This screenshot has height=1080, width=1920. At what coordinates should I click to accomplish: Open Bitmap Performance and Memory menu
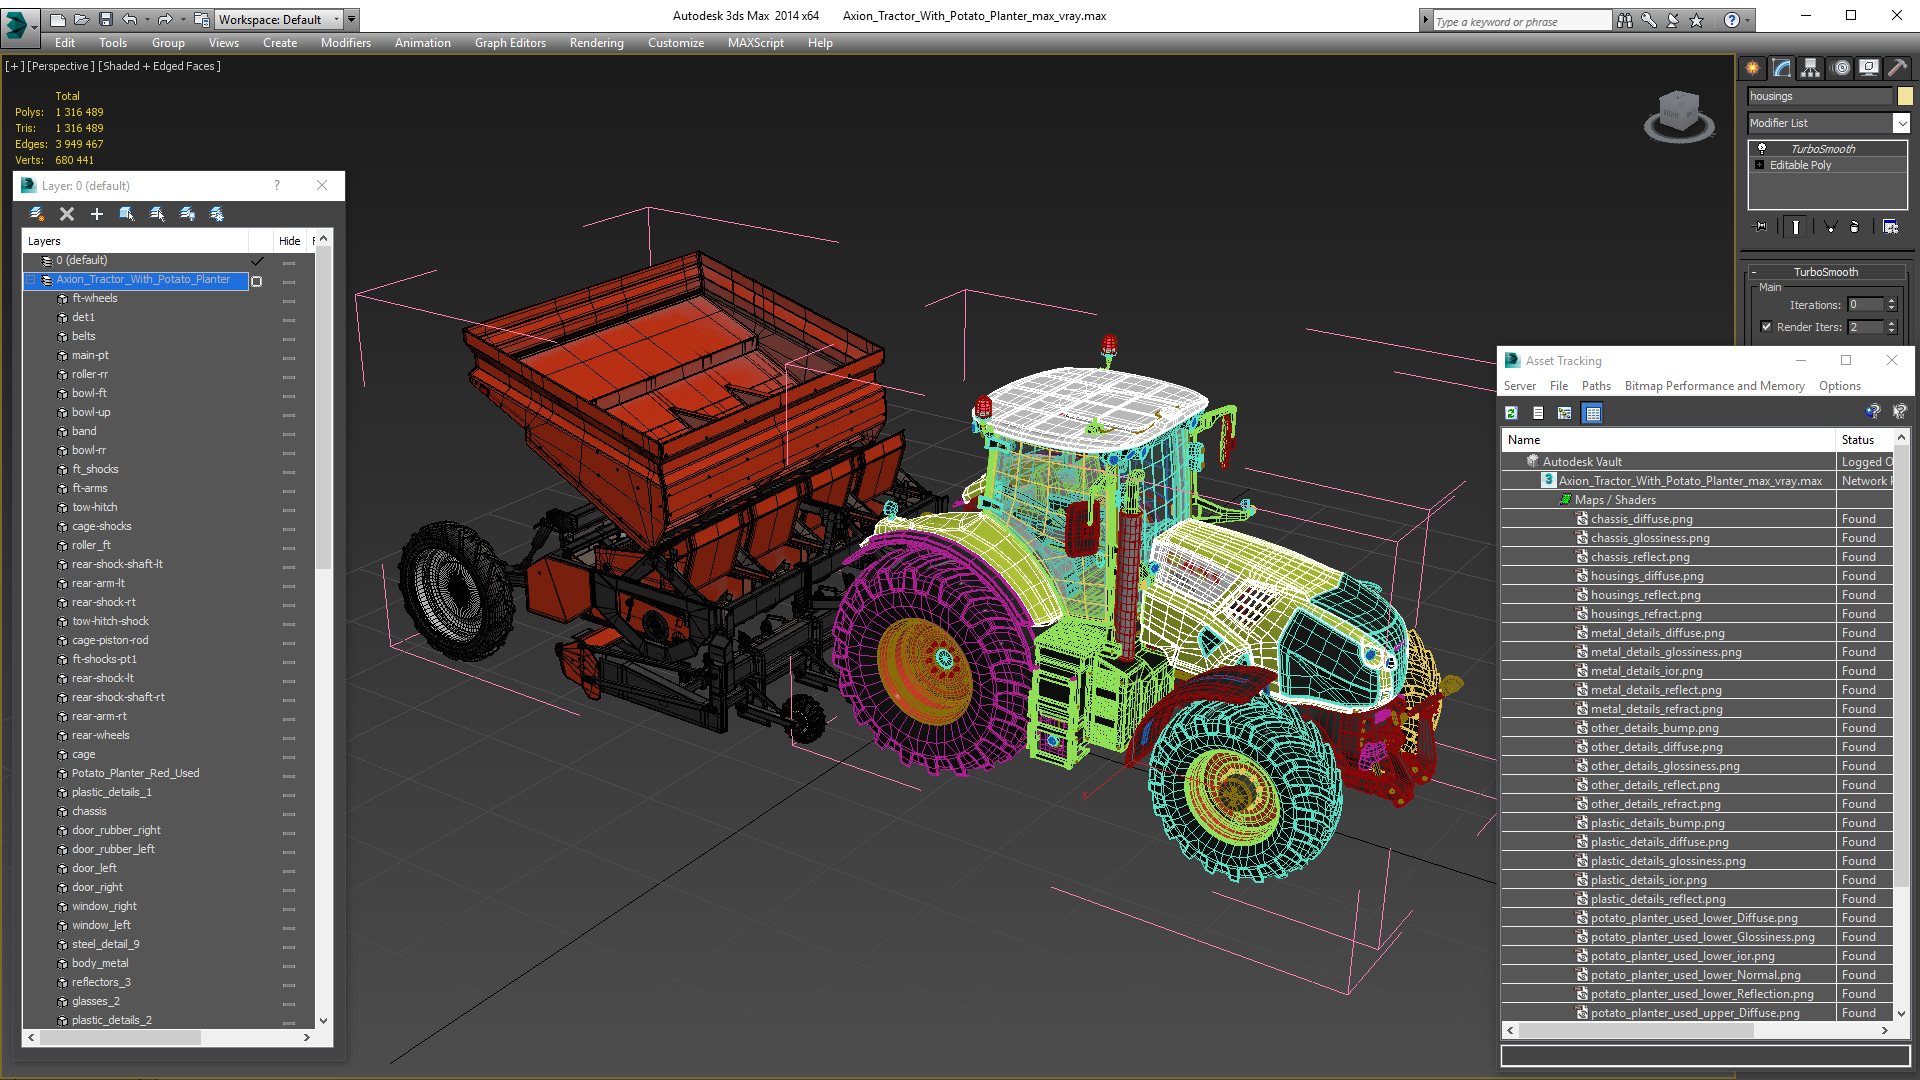[1714, 386]
